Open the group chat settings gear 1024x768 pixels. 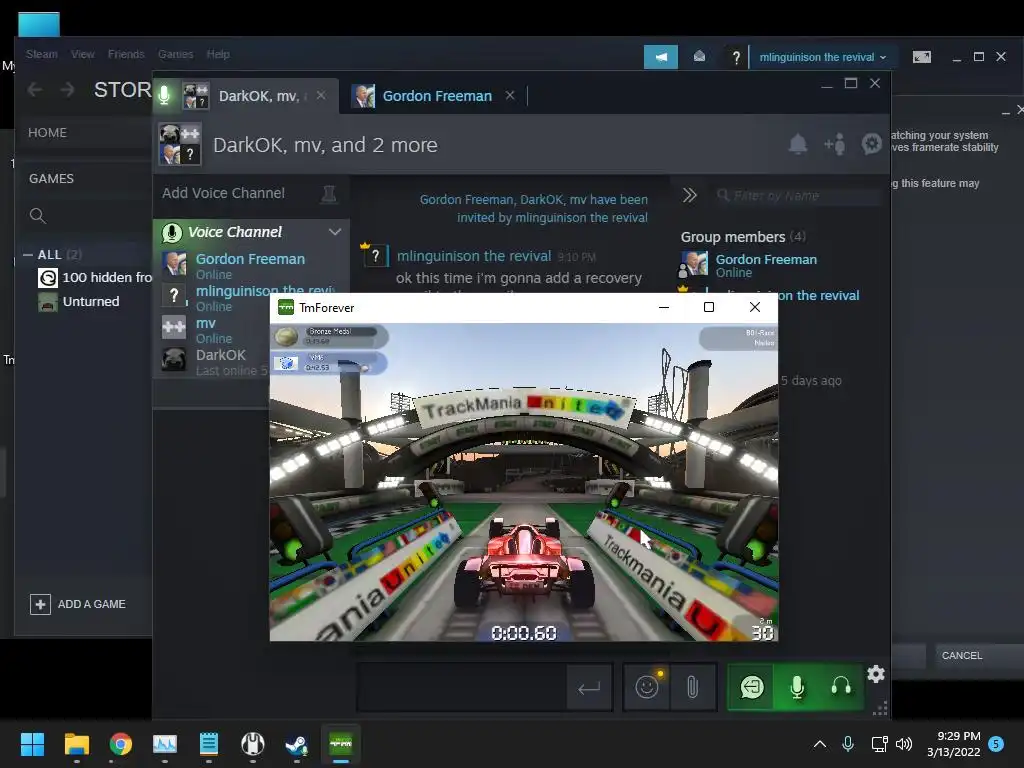click(872, 144)
